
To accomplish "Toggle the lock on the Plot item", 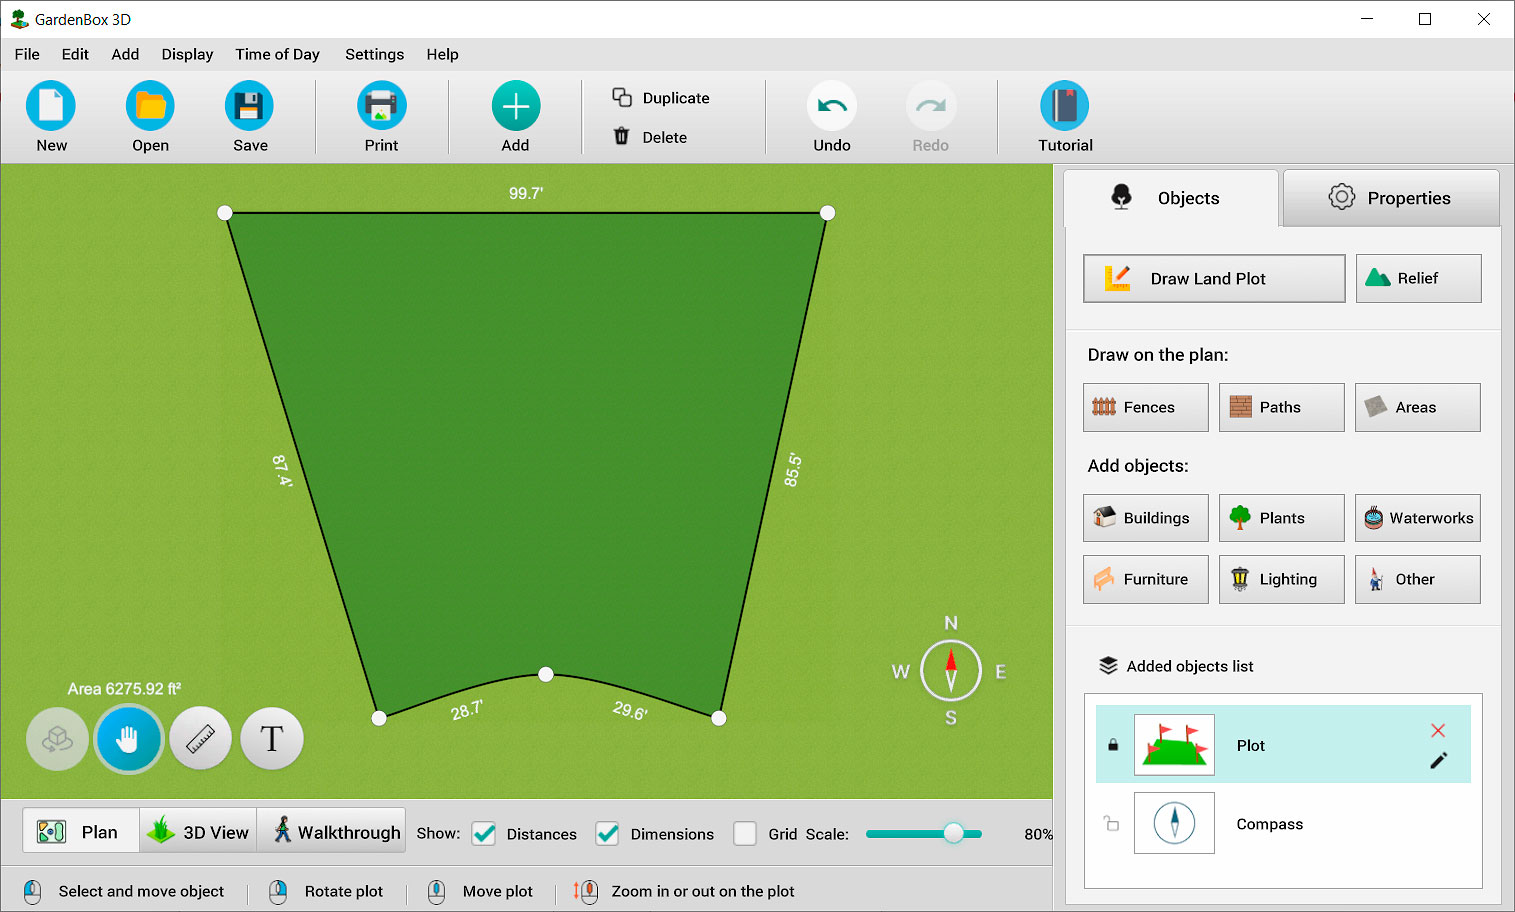I will pyautogui.click(x=1113, y=745).
